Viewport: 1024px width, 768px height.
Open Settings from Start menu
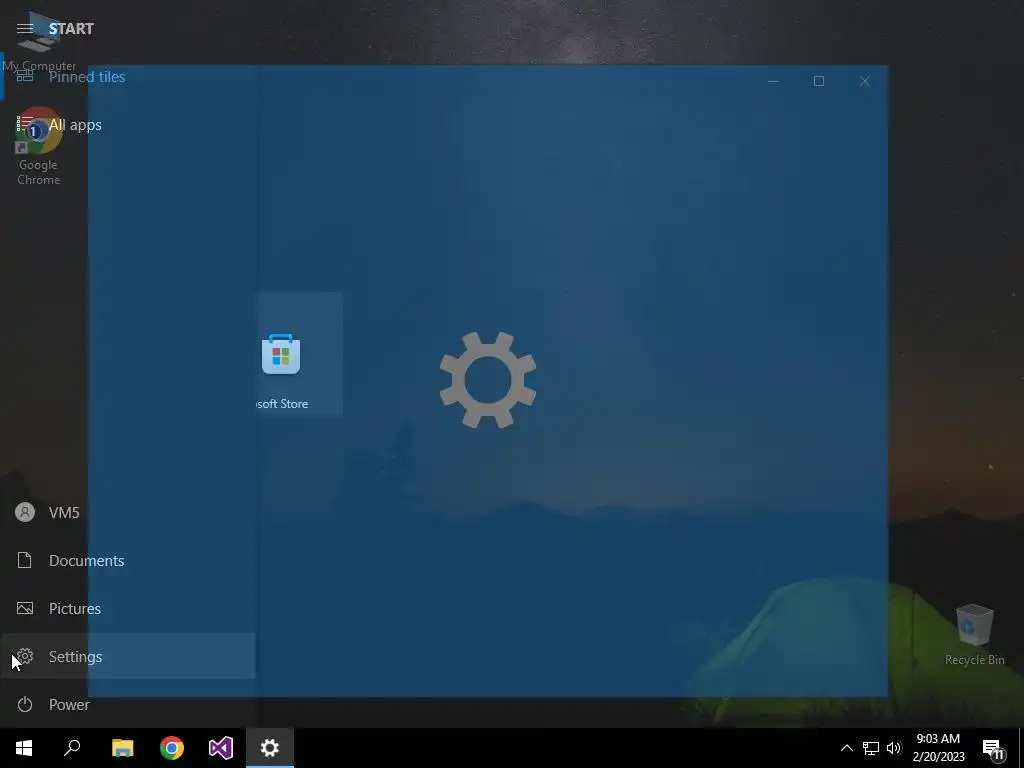coord(128,656)
